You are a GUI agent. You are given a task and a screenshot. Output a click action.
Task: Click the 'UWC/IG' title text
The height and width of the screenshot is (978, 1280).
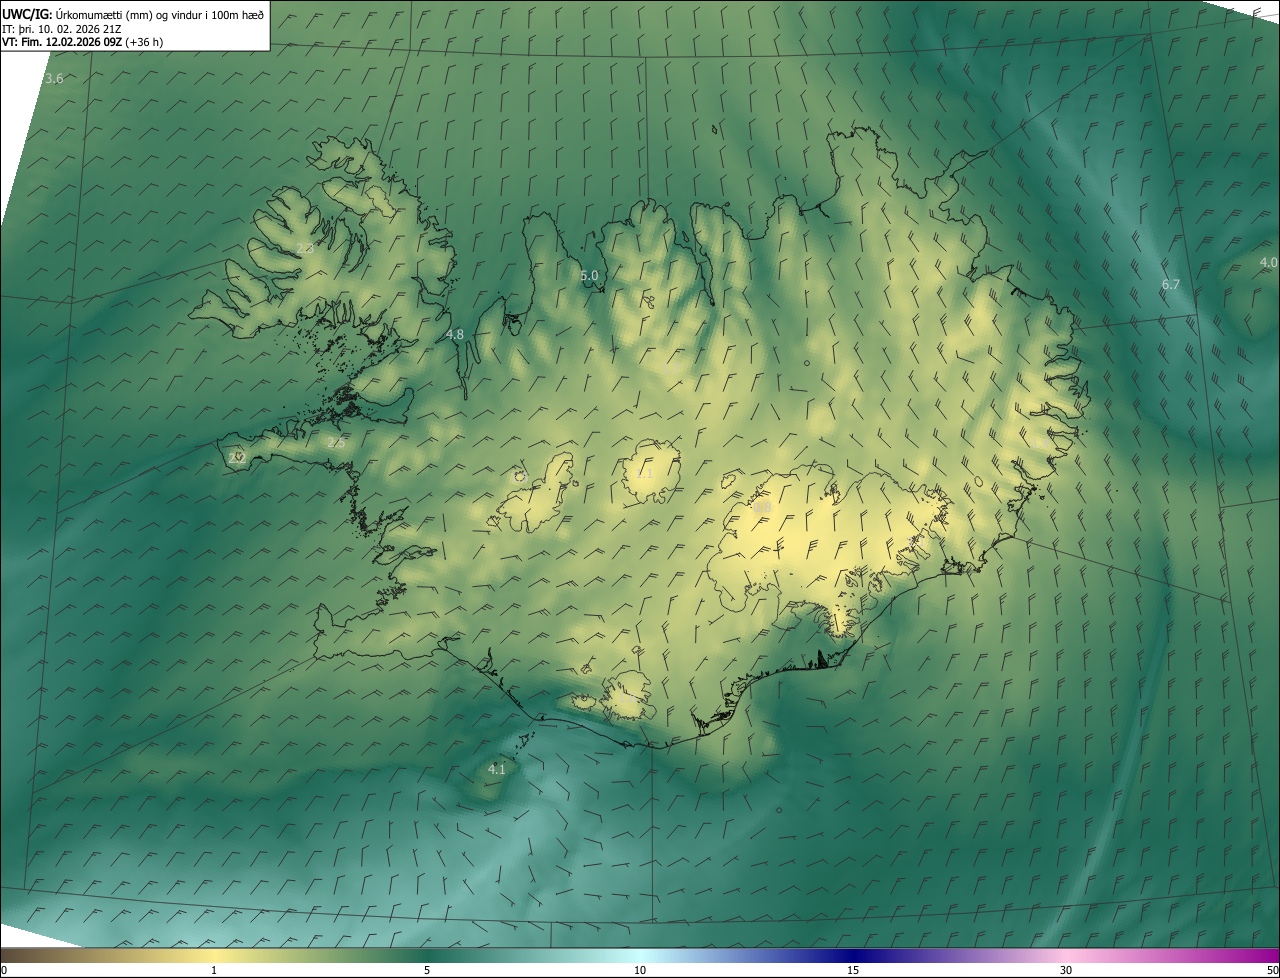click(x=26, y=14)
